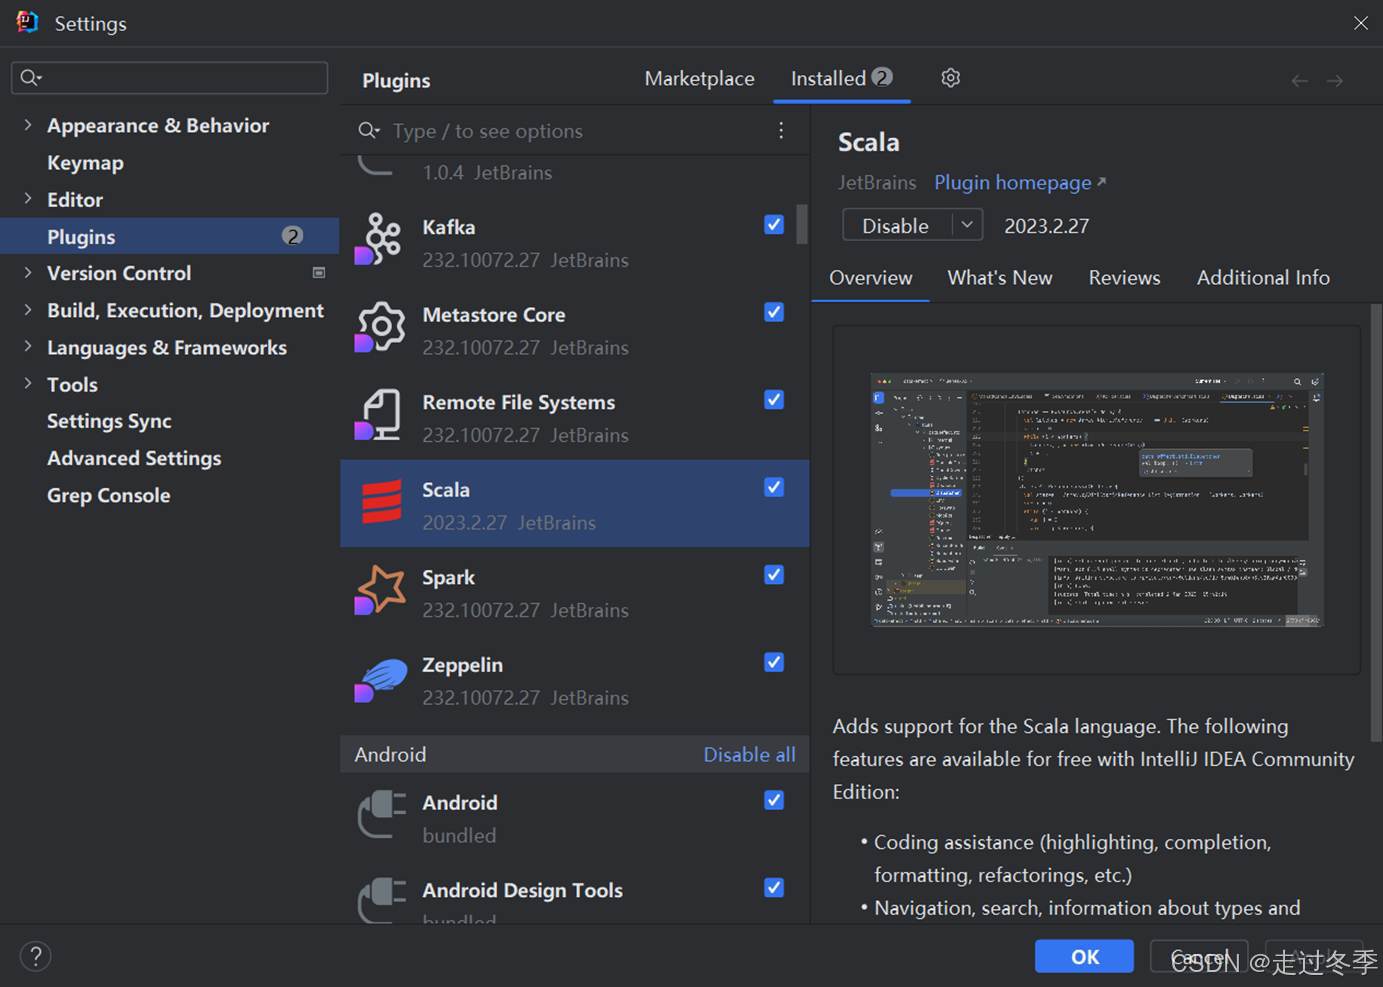Viewport: 1383px width, 987px height.
Task: Uncheck the Android plugin checkbox
Action: [x=774, y=800]
